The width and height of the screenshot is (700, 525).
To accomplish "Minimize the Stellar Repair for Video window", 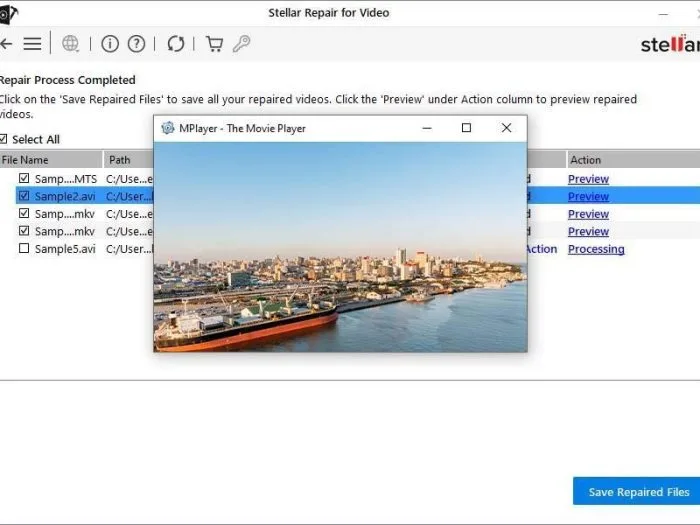I will click(663, 14).
